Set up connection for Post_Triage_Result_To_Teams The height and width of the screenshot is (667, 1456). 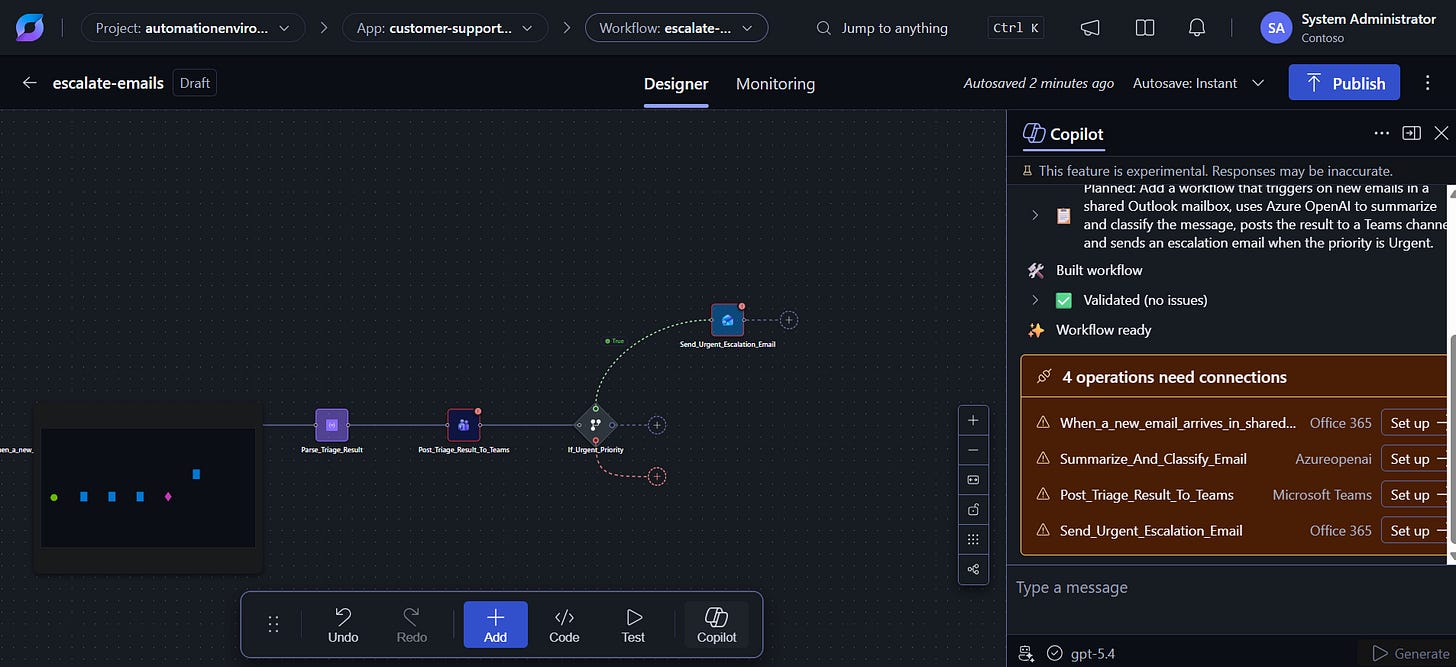click(1415, 495)
